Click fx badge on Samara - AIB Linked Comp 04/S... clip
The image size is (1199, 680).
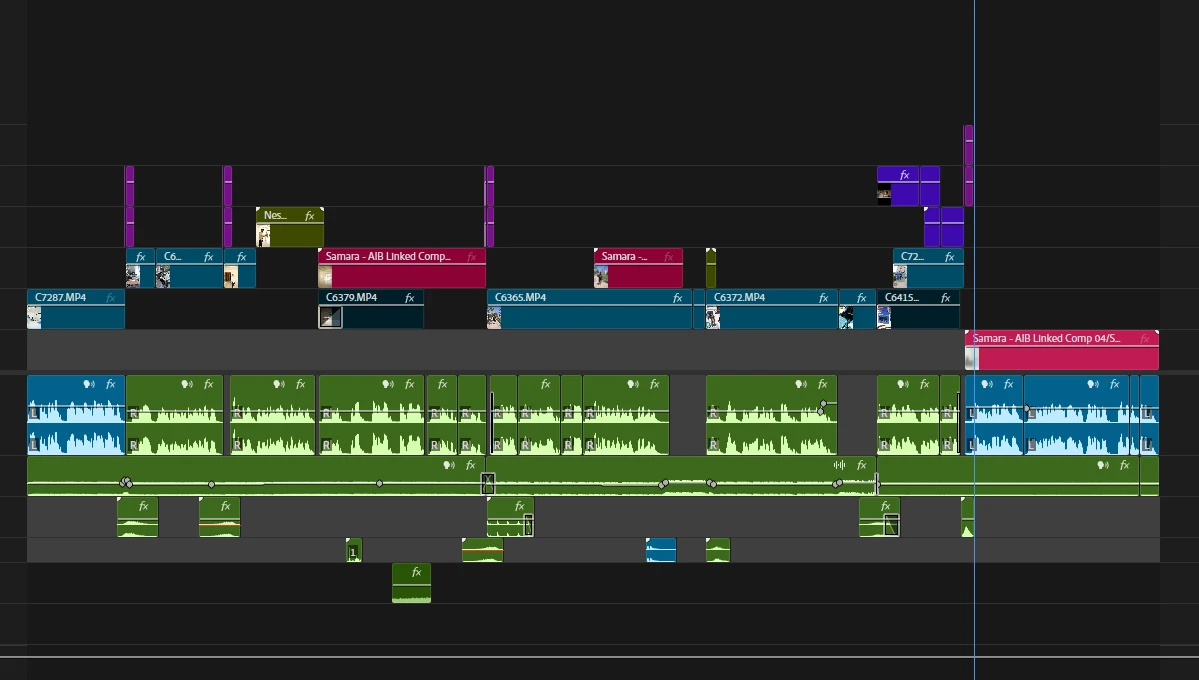pyautogui.click(x=1144, y=339)
